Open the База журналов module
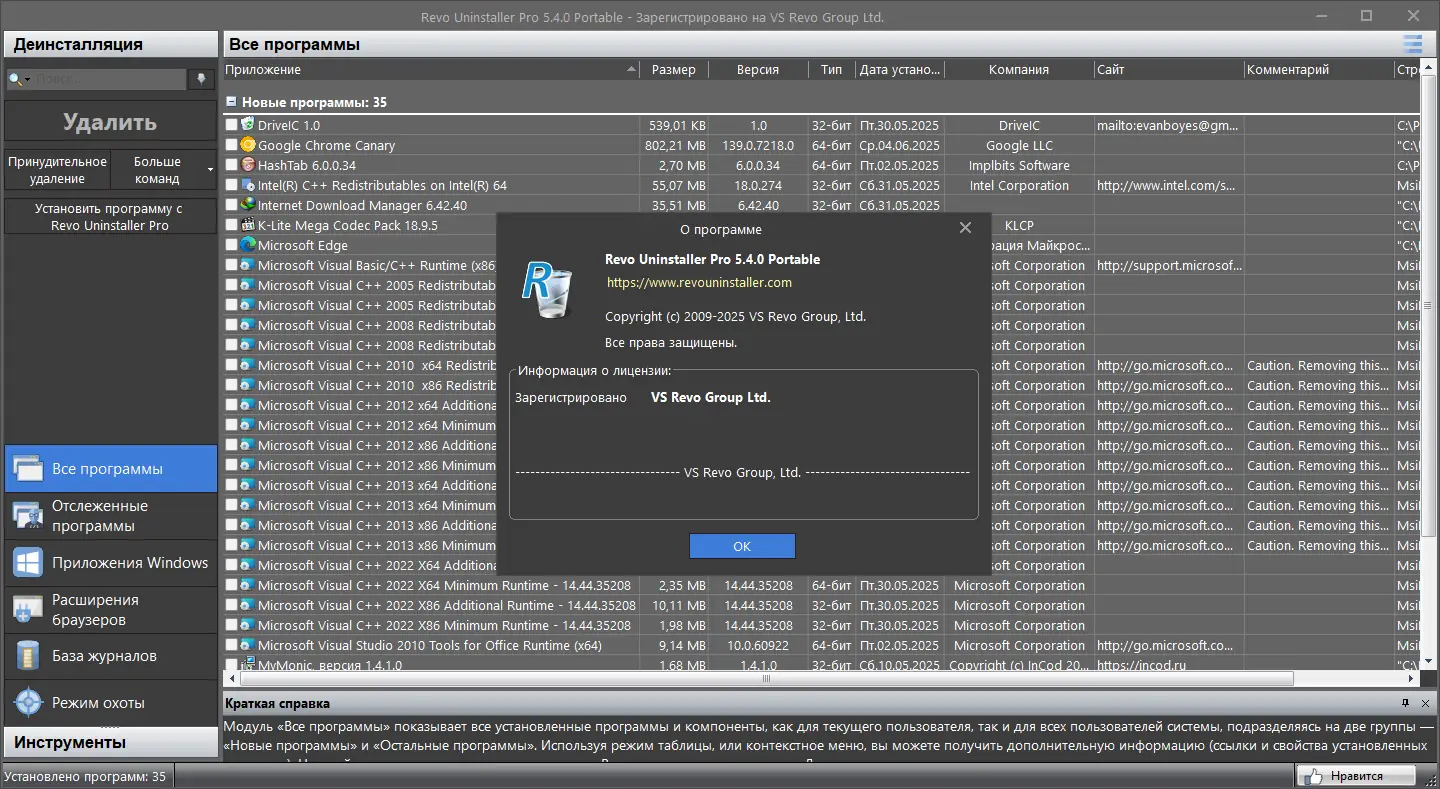 click(x=110, y=656)
